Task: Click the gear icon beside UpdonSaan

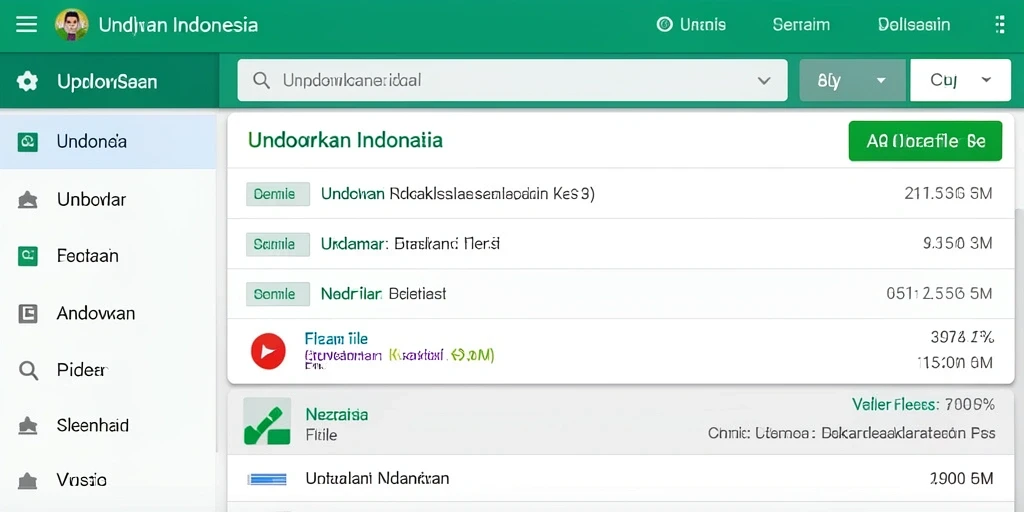Action: click(27, 82)
